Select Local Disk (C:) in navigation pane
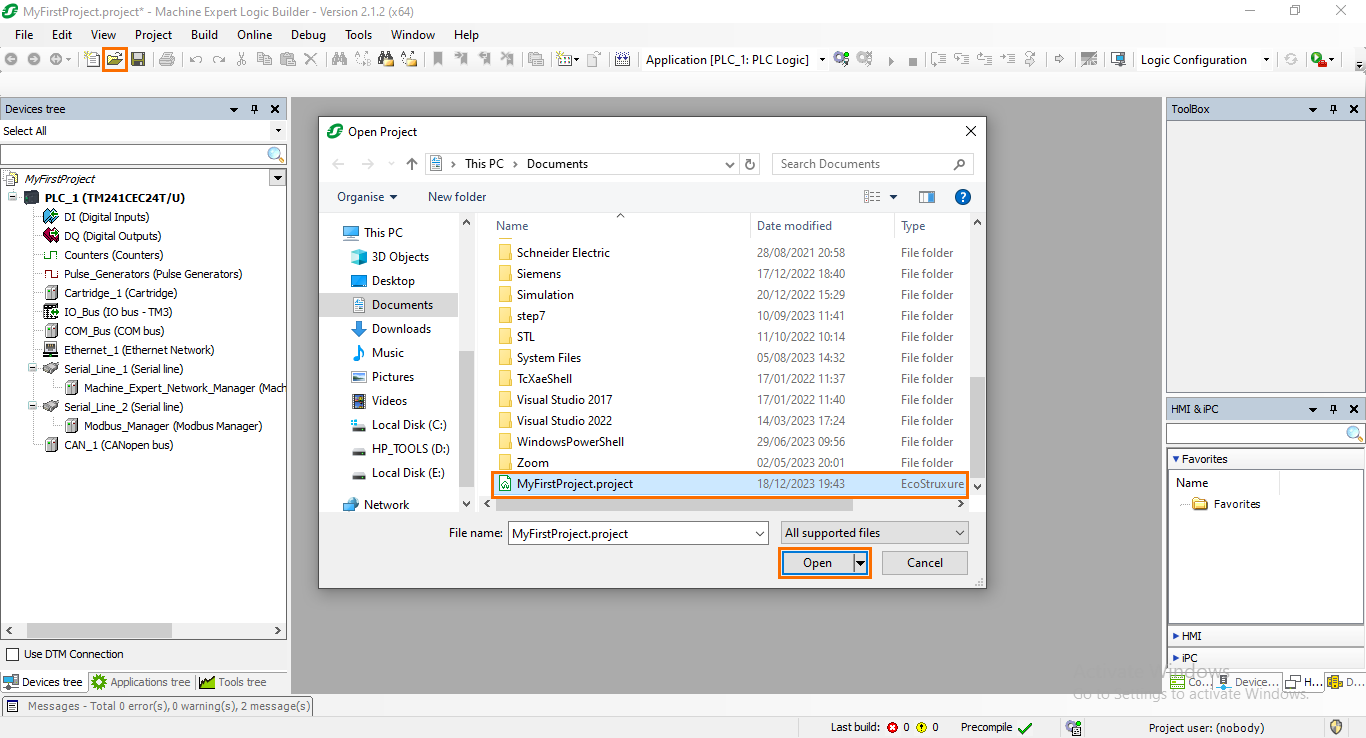The width and height of the screenshot is (1366, 738). click(408, 425)
